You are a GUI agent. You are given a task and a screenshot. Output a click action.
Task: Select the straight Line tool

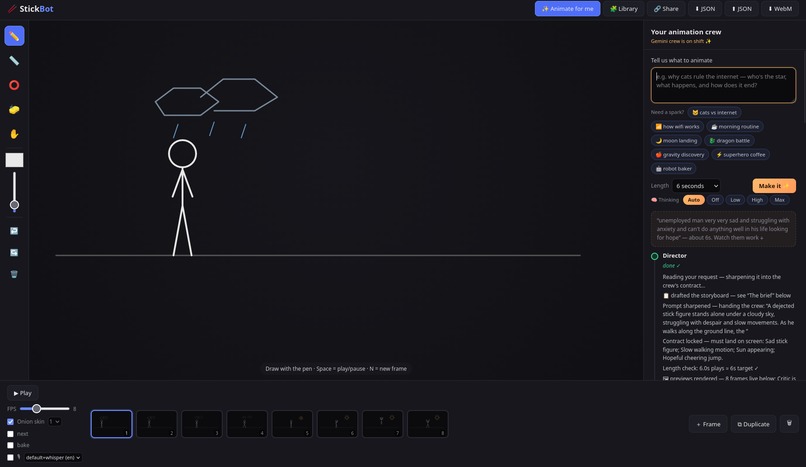tap(14, 61)
